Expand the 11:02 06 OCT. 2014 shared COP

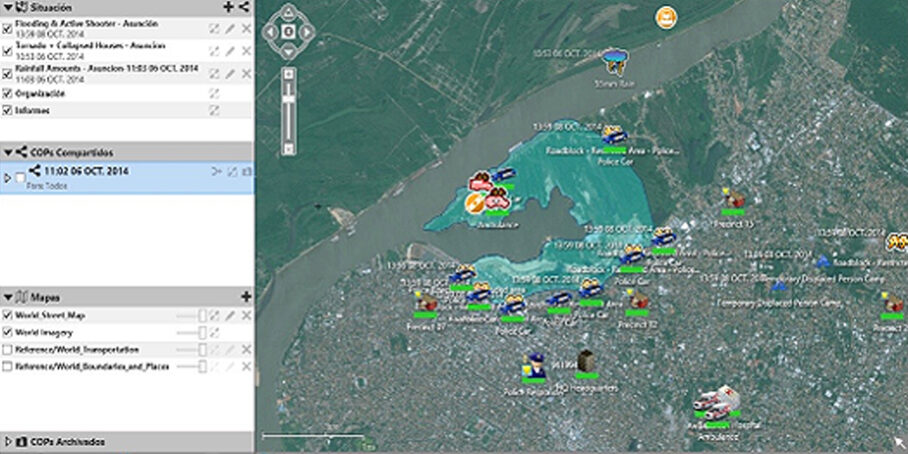click(8, 177)
